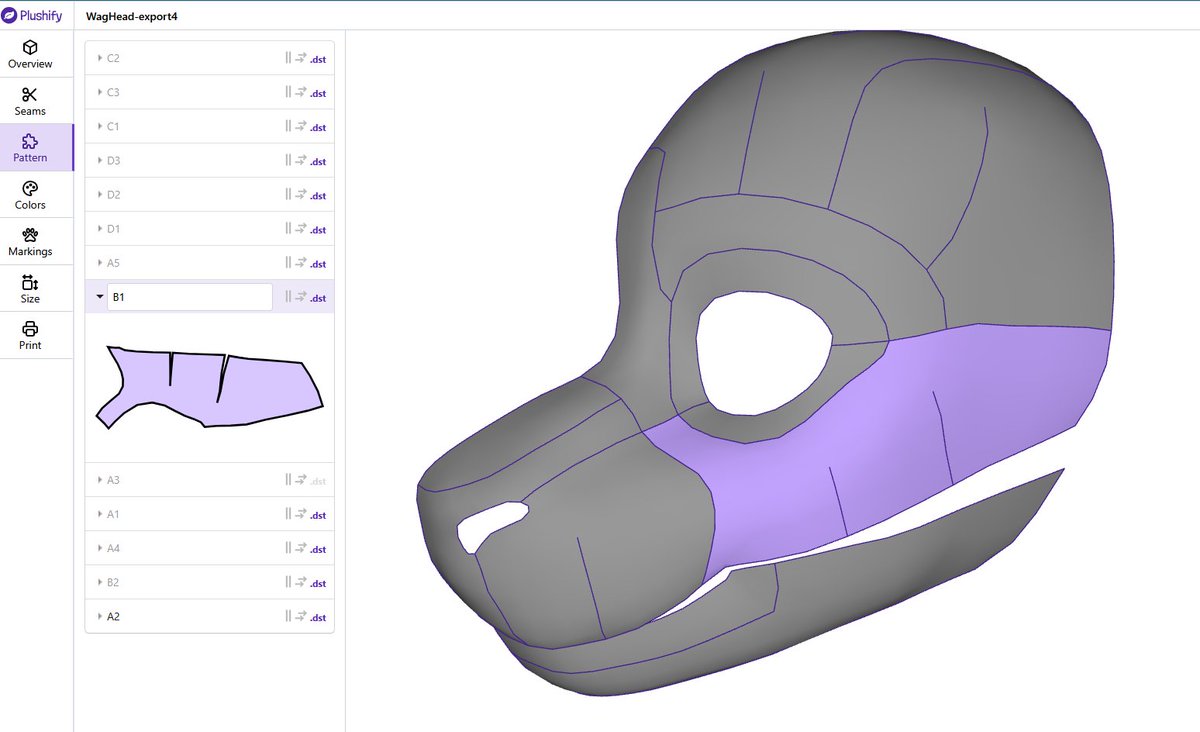
Task: Switch to the Seams section
Action: (30, 101)
